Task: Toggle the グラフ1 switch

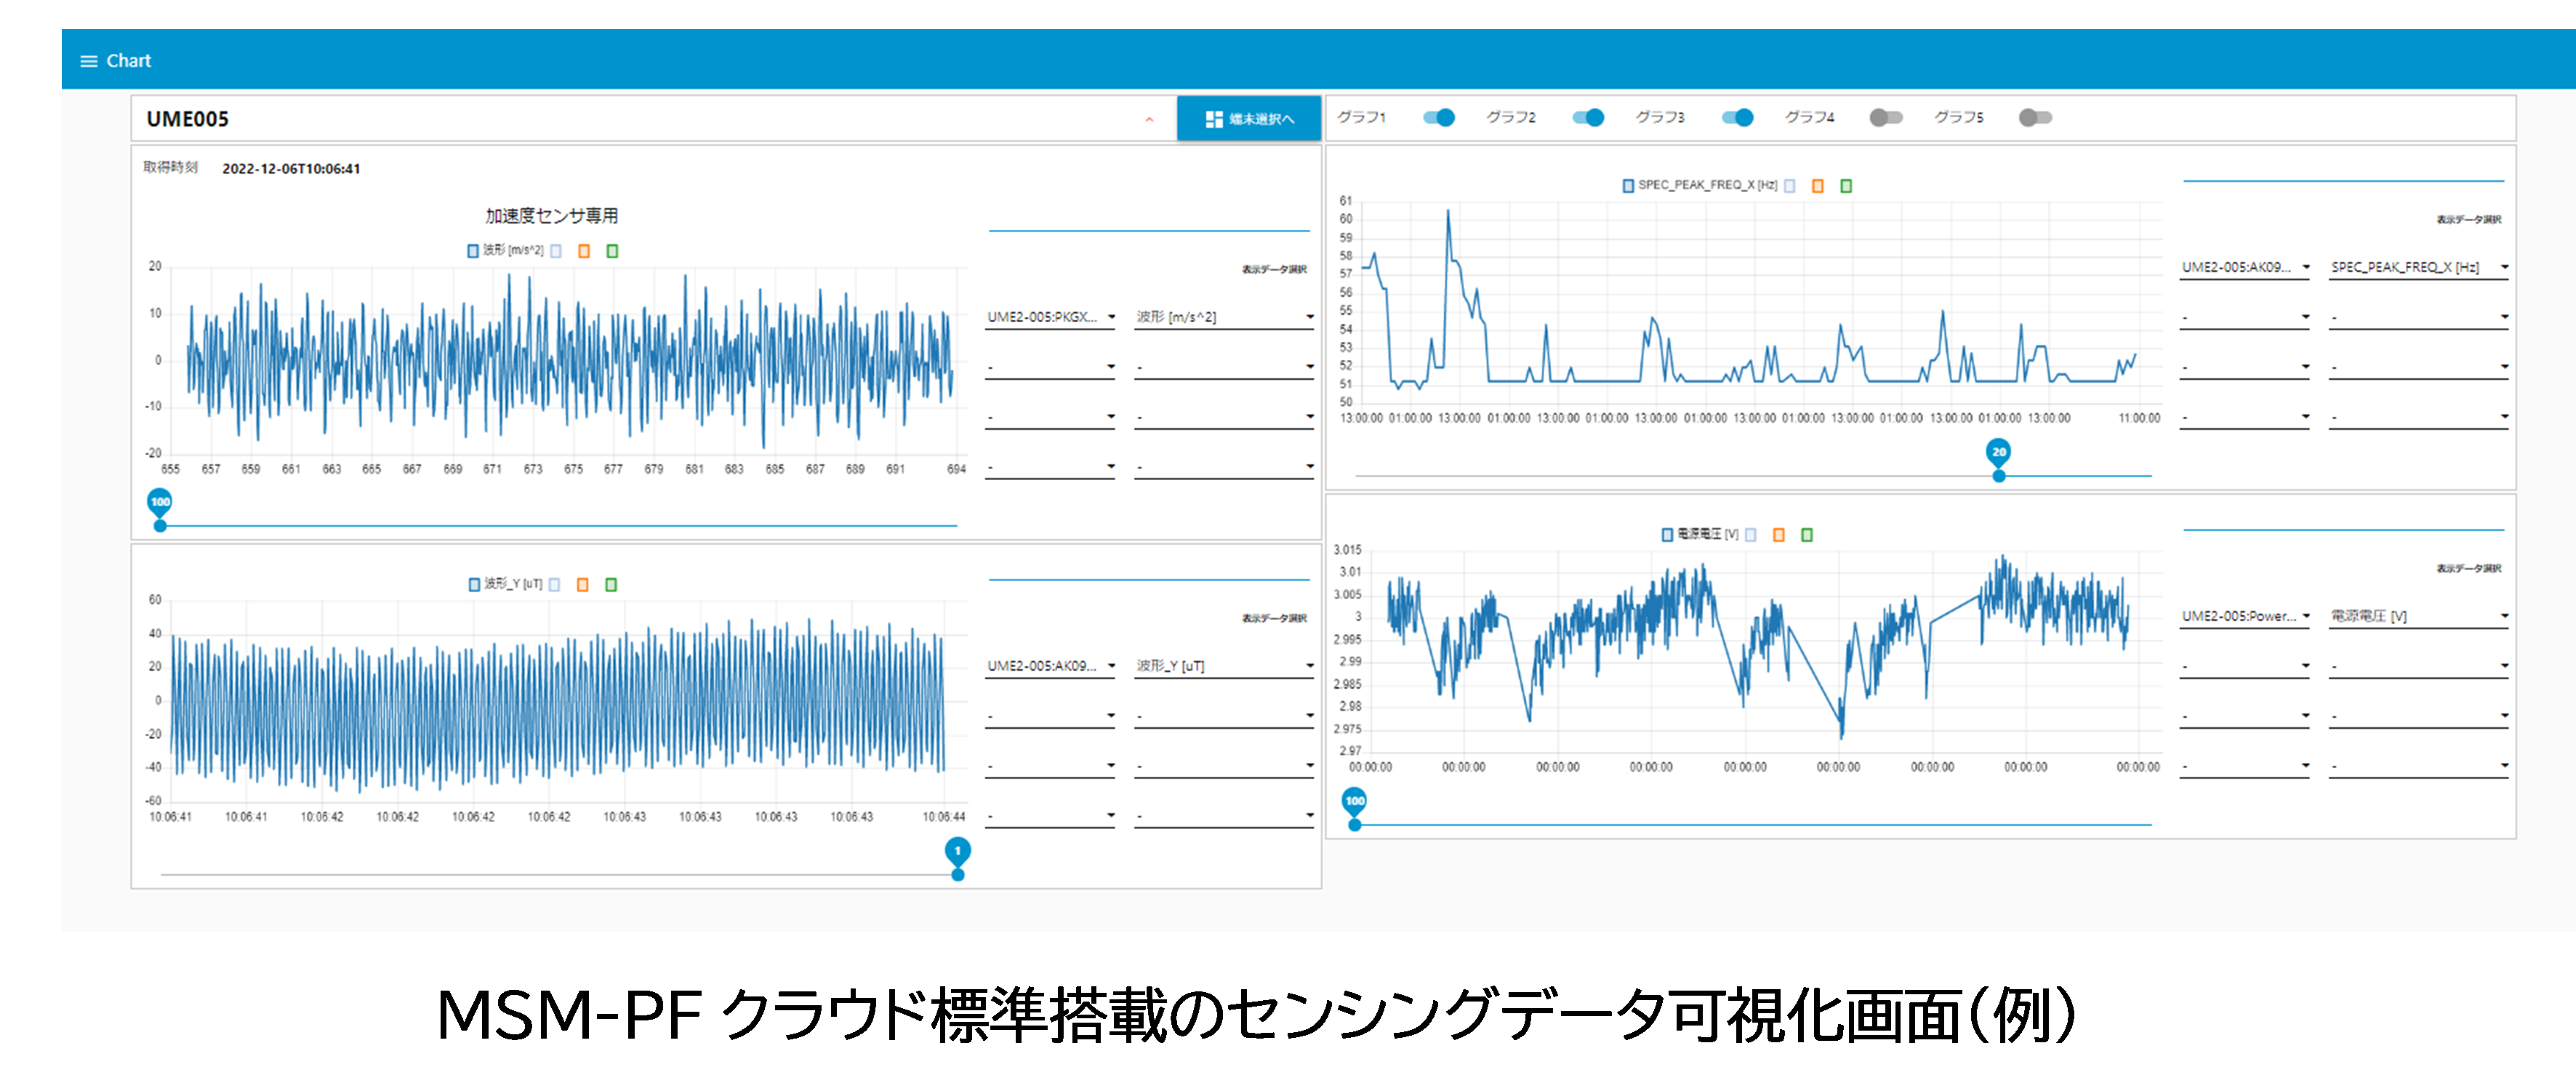Action: click(1439, 118)
